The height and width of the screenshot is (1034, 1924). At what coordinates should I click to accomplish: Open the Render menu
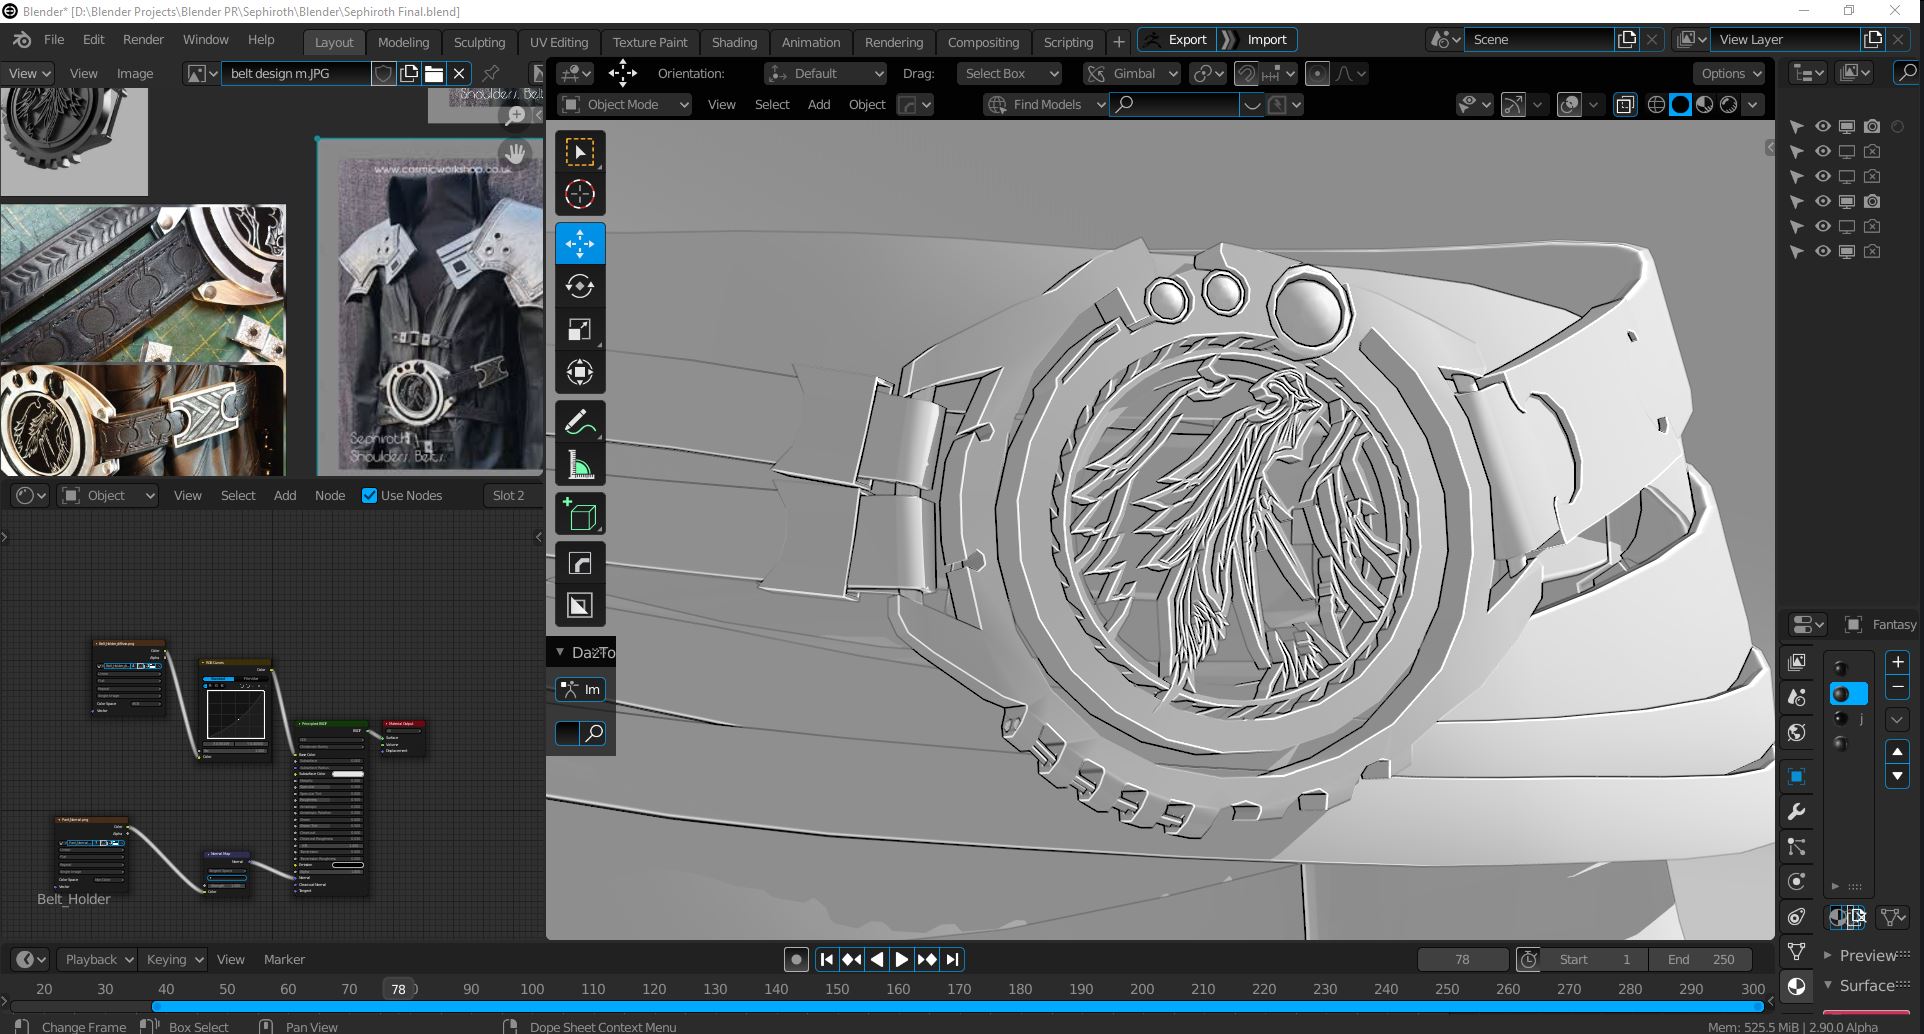tap(143, 40)
